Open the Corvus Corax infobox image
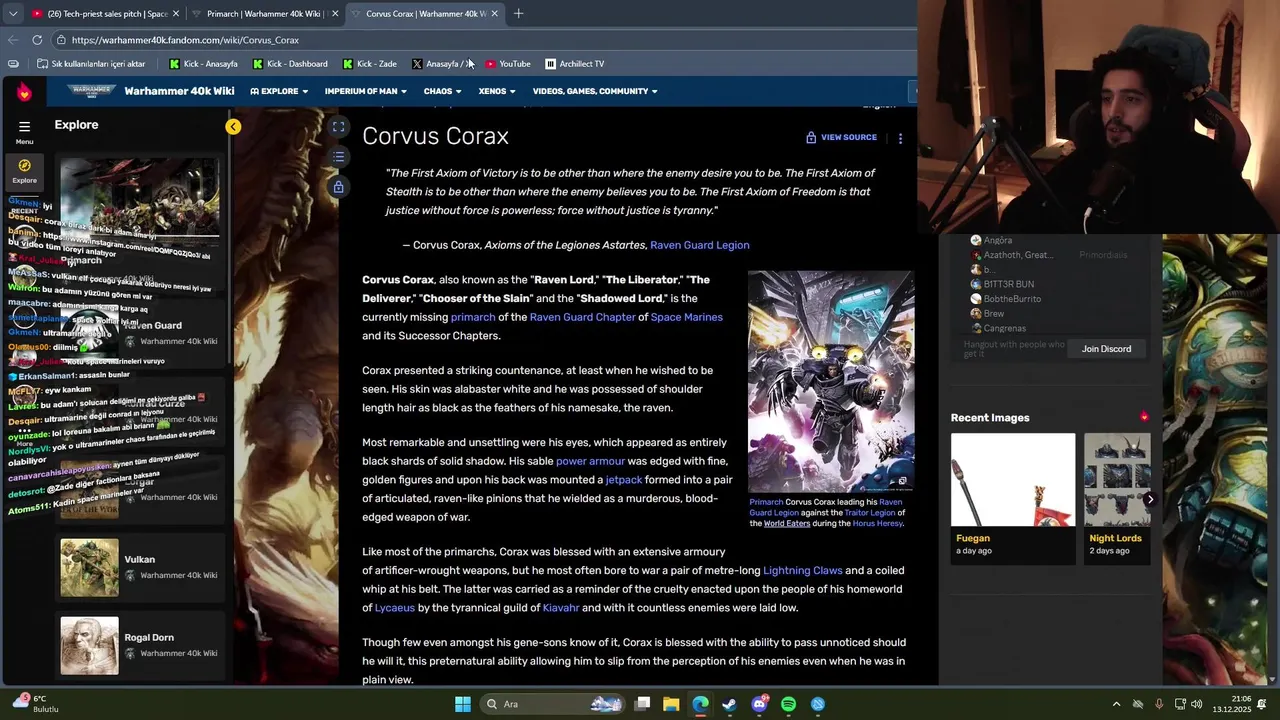1280x720 pixels. [831, 381]
